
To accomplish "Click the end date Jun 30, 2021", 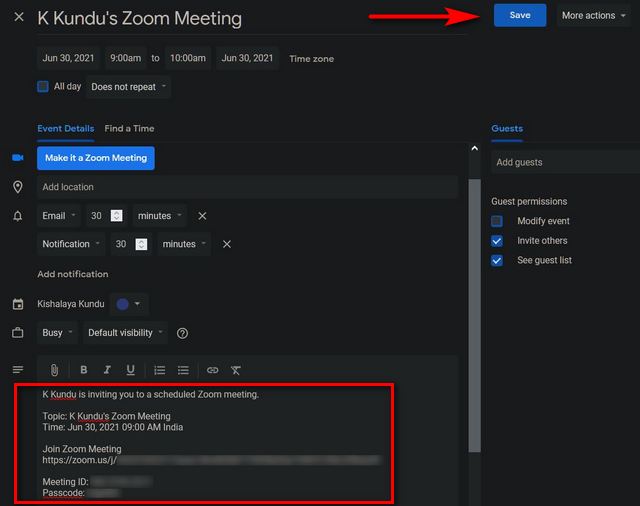I will click(247, 58).
